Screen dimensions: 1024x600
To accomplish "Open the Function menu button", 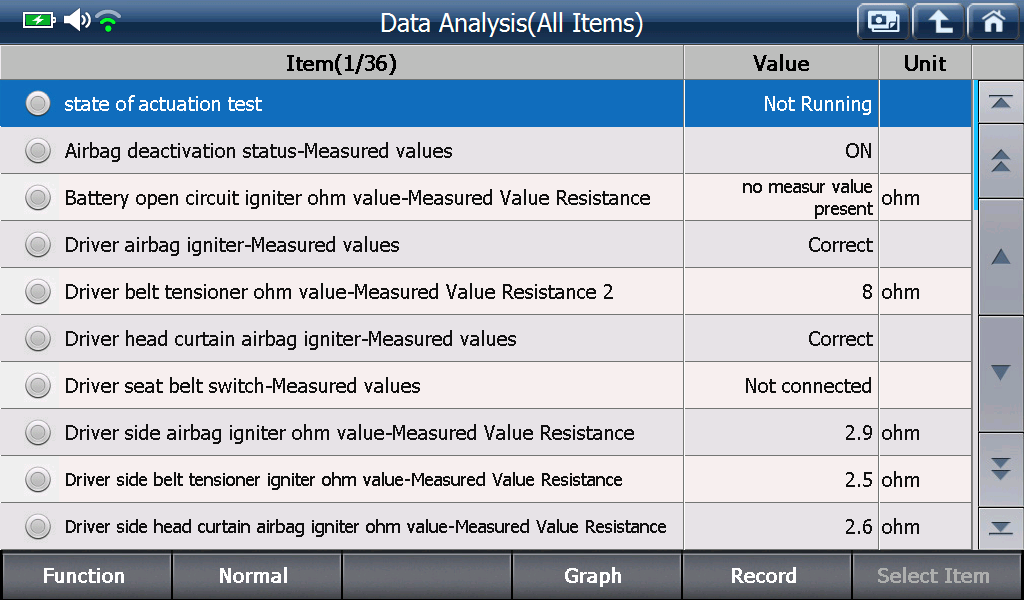I will click(x=86, y=576).
